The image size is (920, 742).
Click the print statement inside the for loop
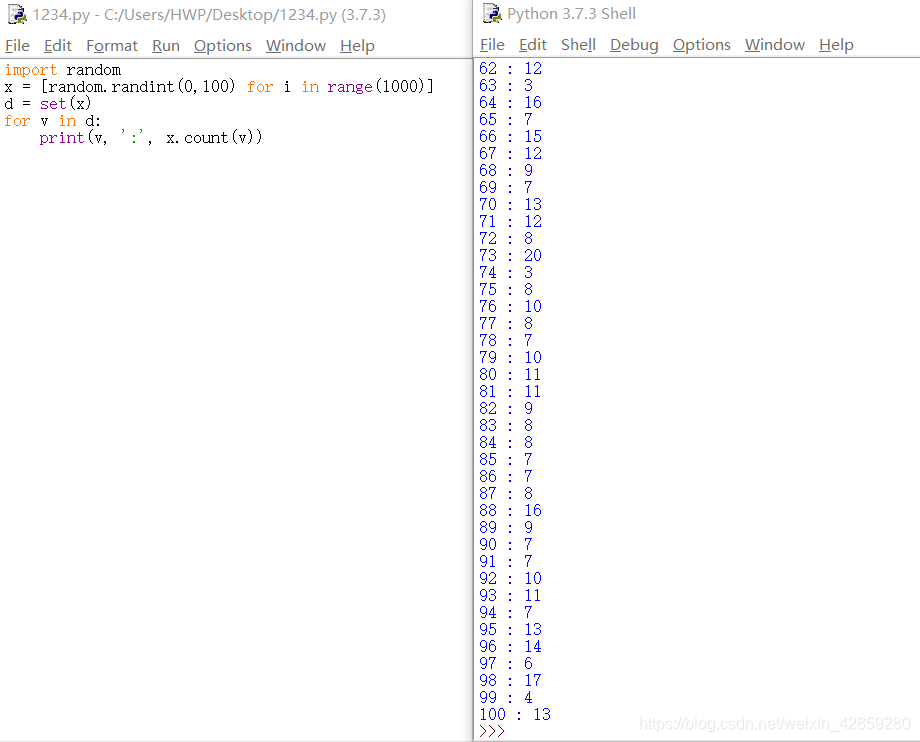tap(135, 137)
